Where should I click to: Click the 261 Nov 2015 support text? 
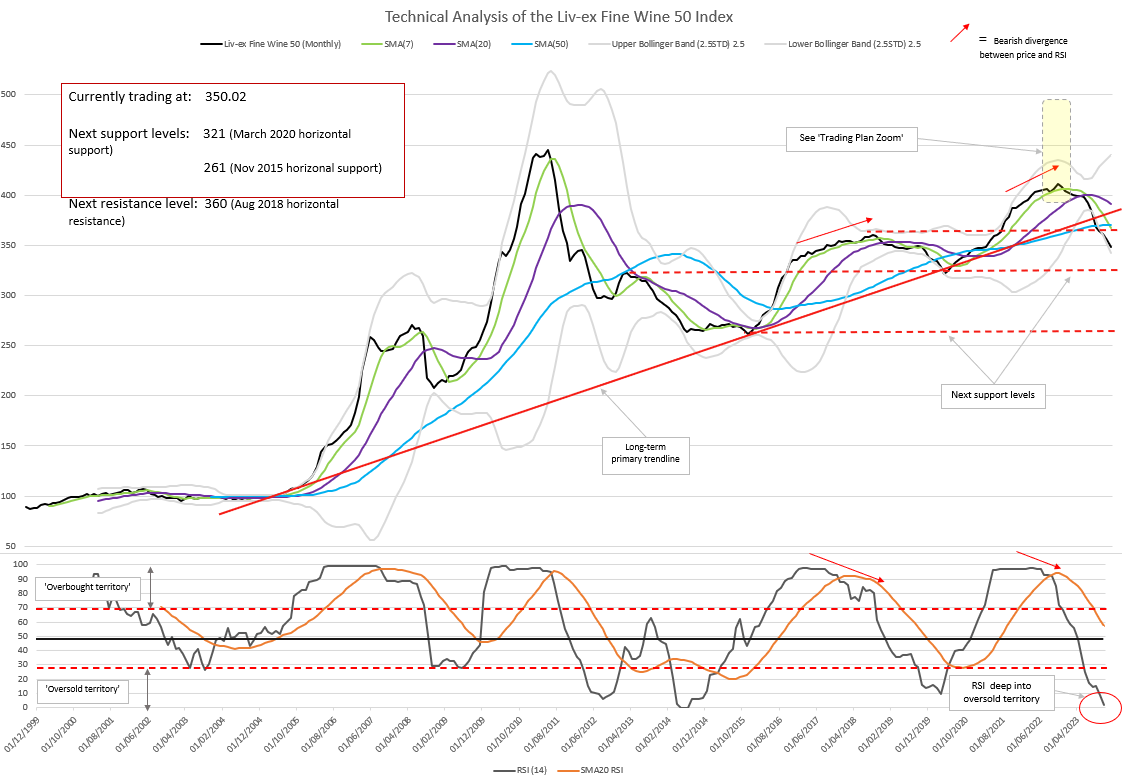(x=293, y=168)
